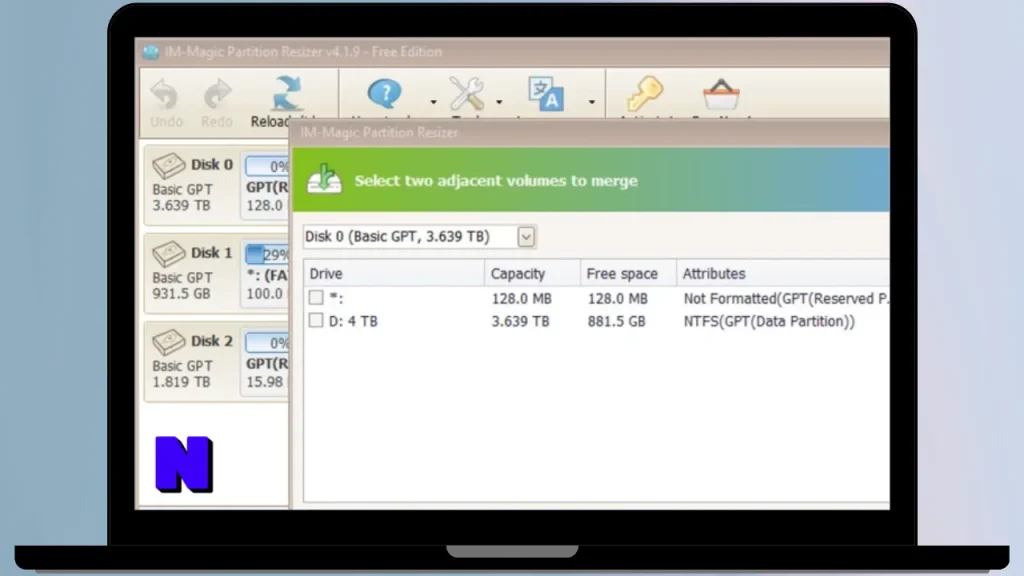Click the 128.0 MB capacity cell
This screenshot has height=576, width=1024.
tap(522, 298)
